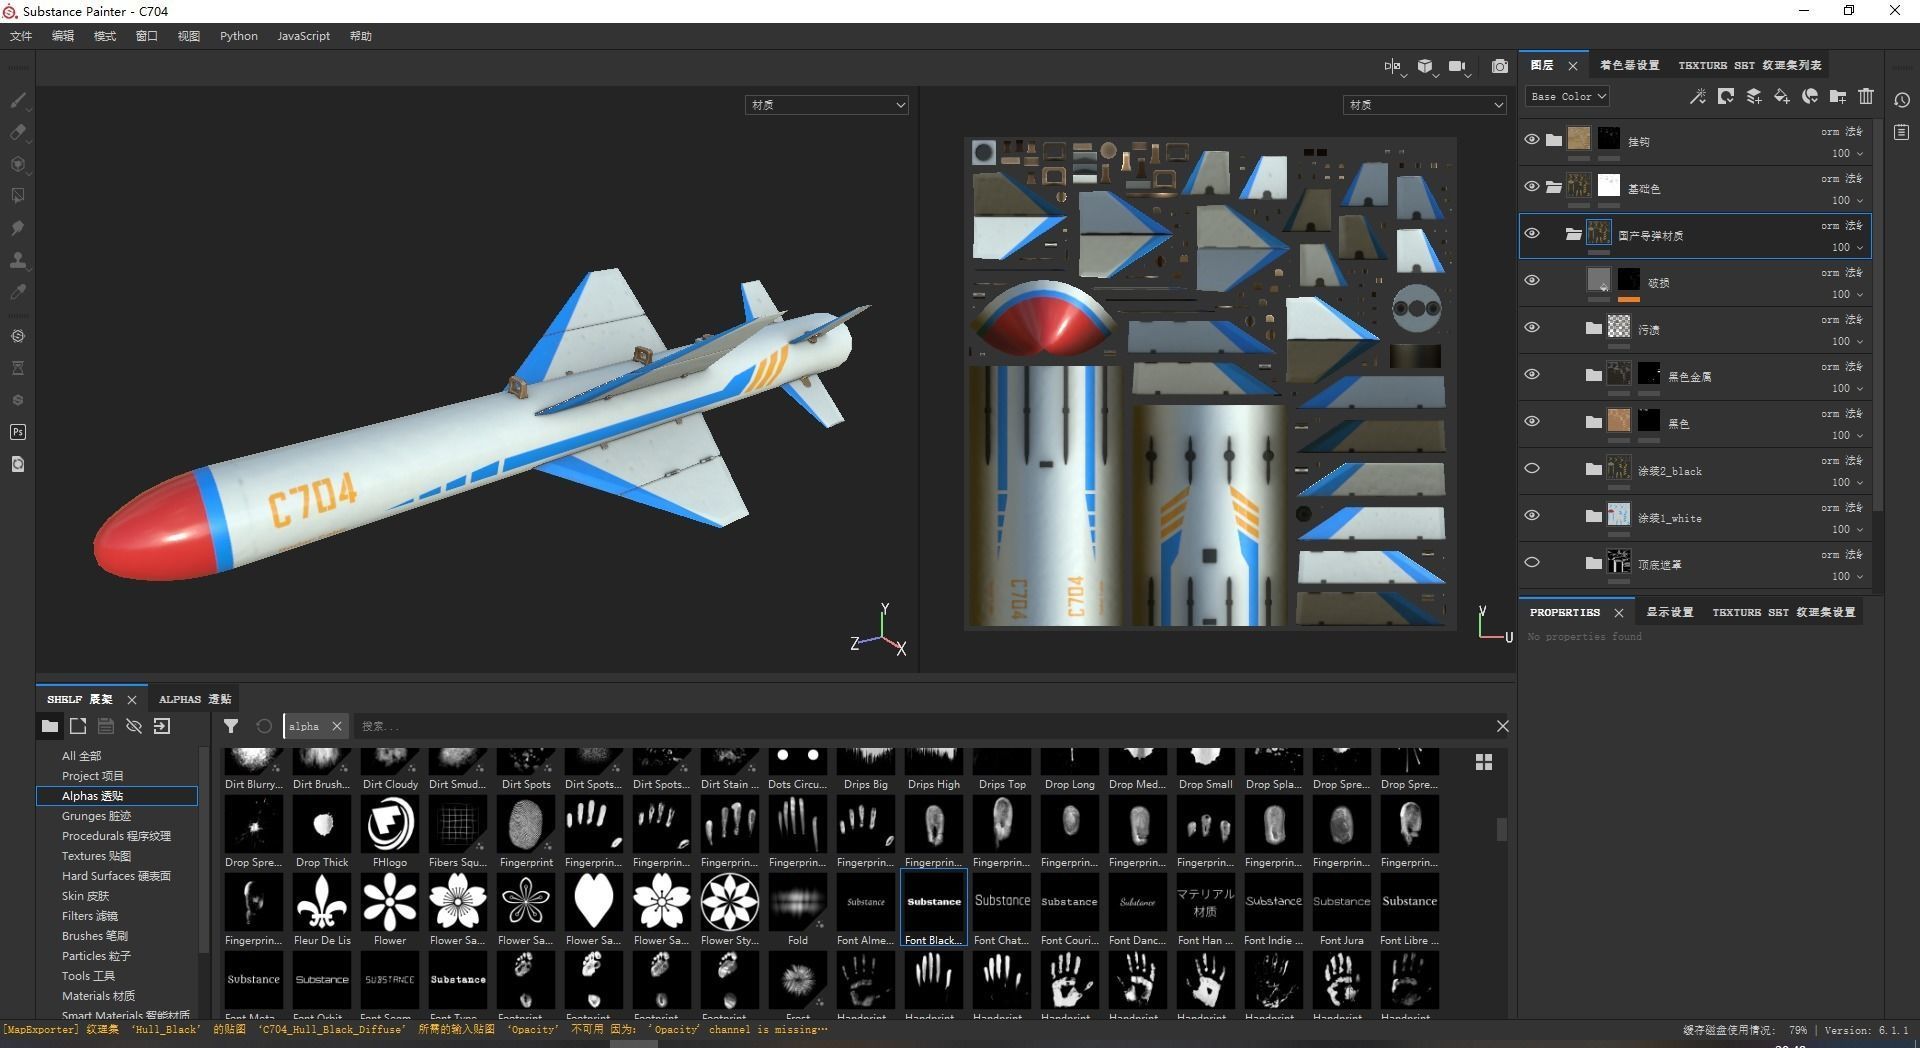Select Grunges 脏迹 shelf category
Screen dimensions: 1920x1048
click(97, 816)
